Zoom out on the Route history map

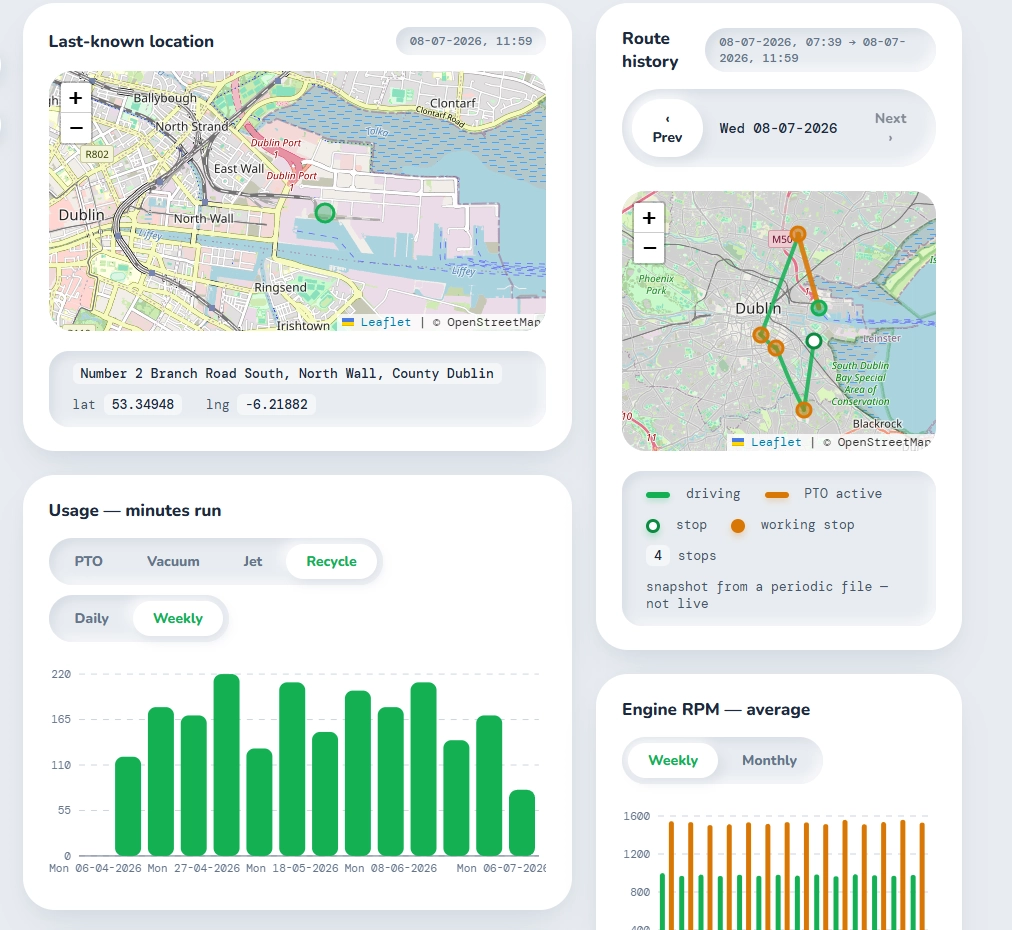(x=649, y=248)
